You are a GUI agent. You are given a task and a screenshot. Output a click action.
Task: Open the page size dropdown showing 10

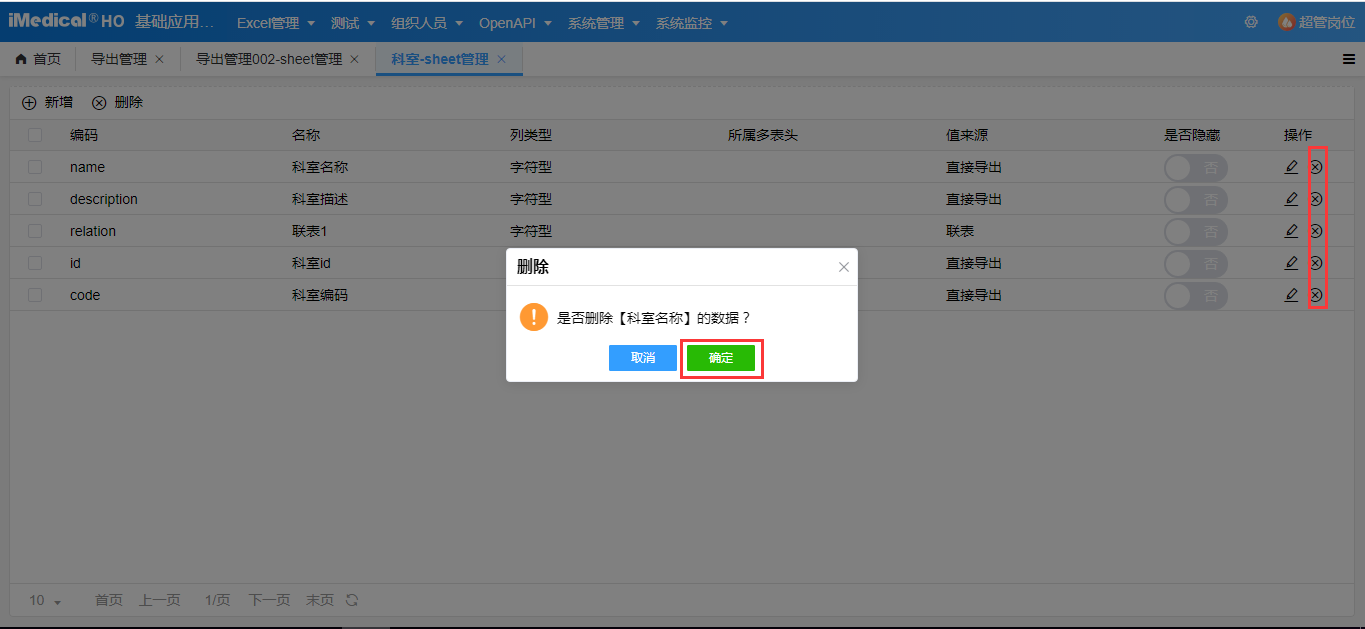(42, 600)
